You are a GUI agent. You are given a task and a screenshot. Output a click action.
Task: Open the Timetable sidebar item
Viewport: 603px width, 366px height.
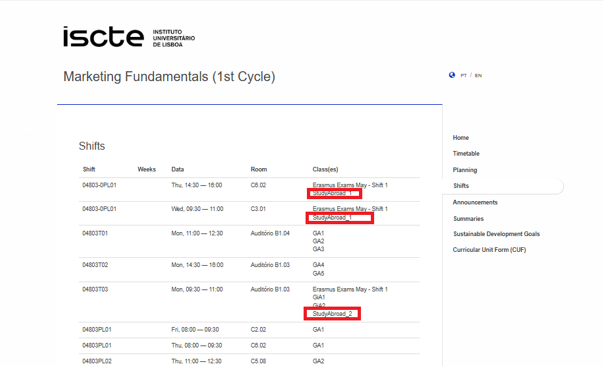pos(466,153)
